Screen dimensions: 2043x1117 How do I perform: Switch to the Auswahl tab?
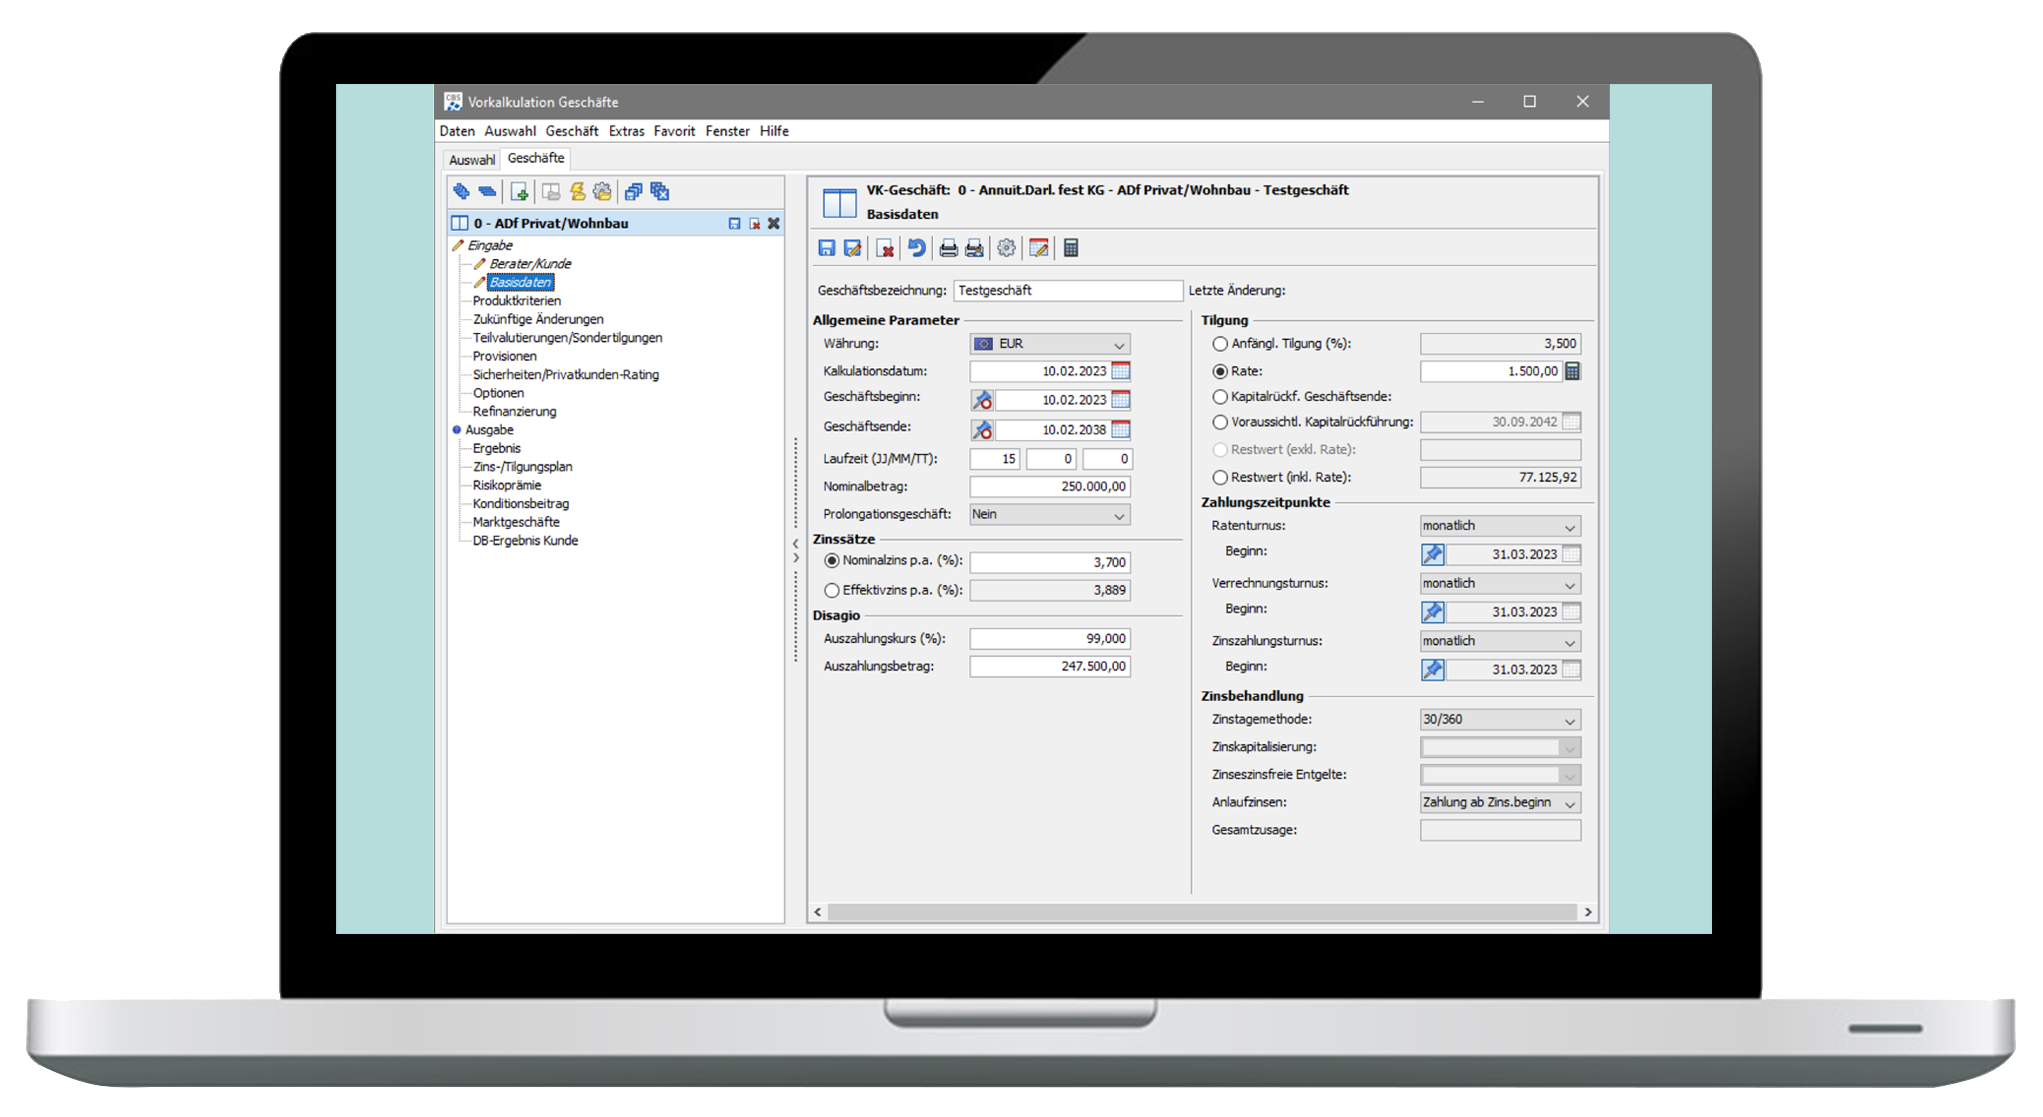click(471, 160)
